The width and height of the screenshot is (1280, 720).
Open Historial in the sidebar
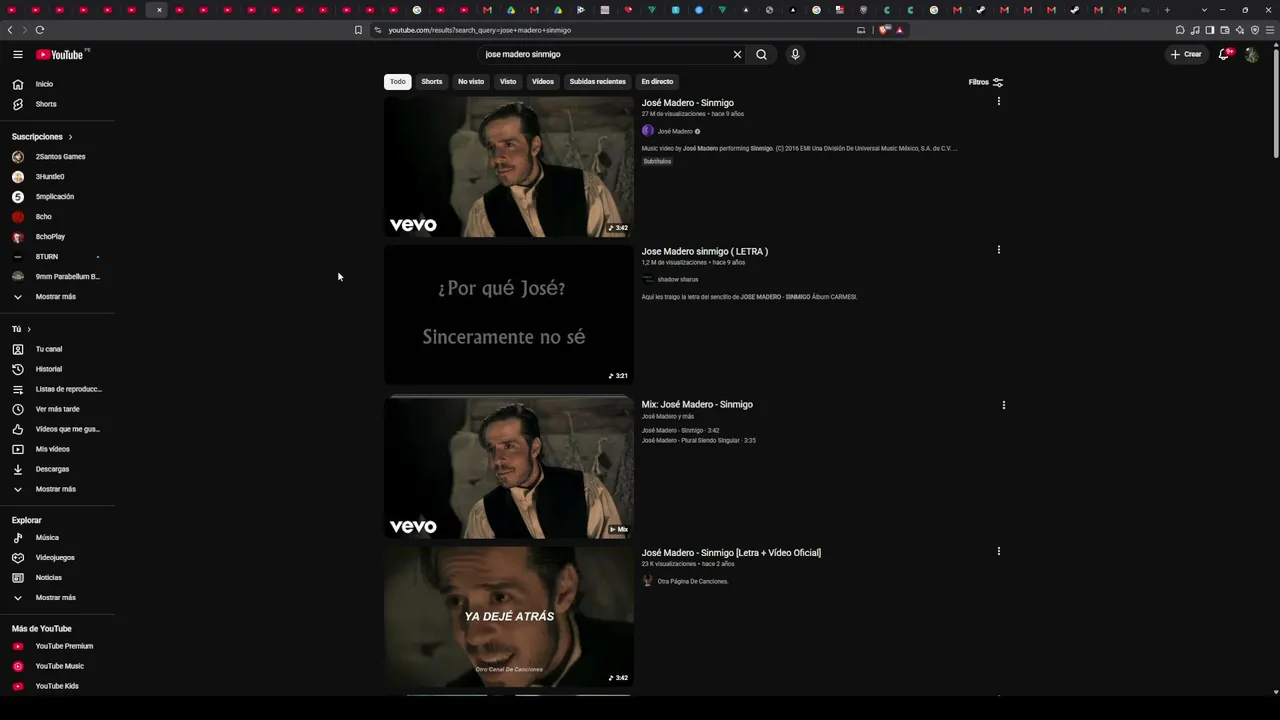click(x=57, y=369)
